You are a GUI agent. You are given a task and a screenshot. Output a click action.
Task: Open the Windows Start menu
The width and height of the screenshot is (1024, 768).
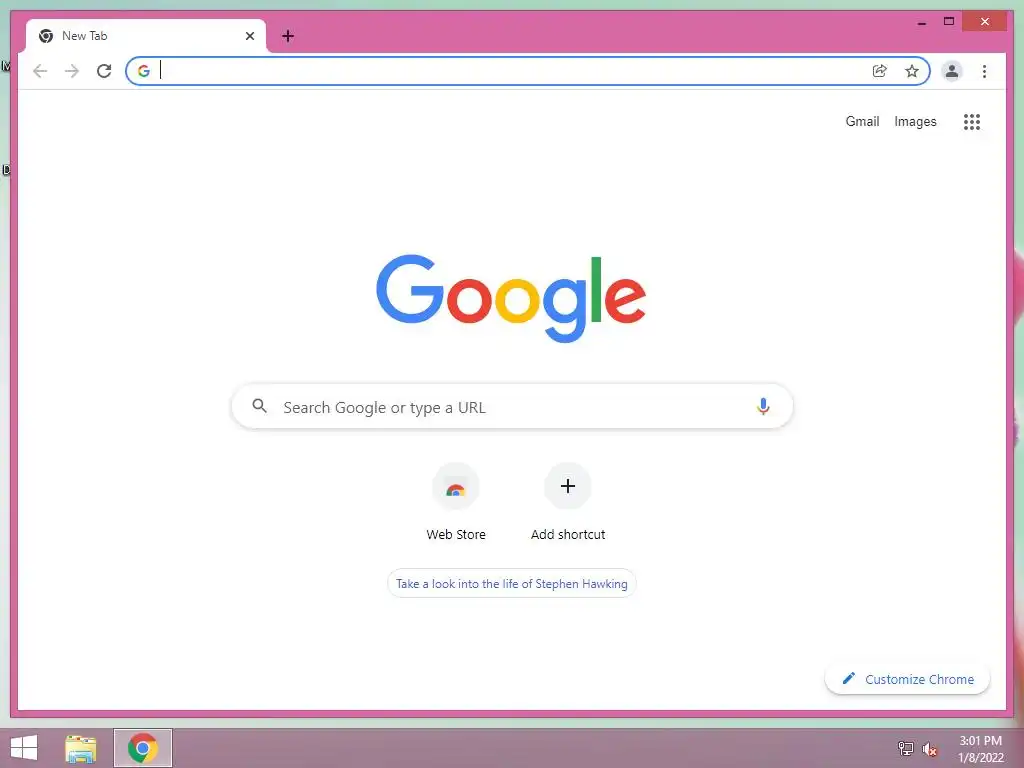coord(24,748)
